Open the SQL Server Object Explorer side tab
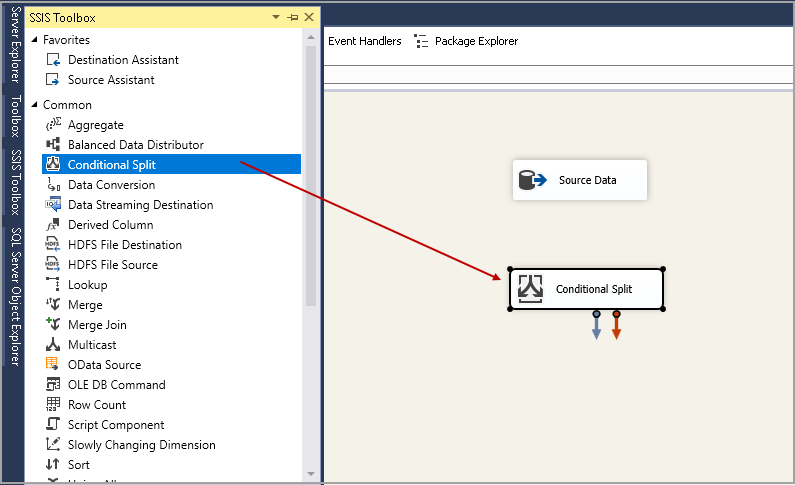 16,296
